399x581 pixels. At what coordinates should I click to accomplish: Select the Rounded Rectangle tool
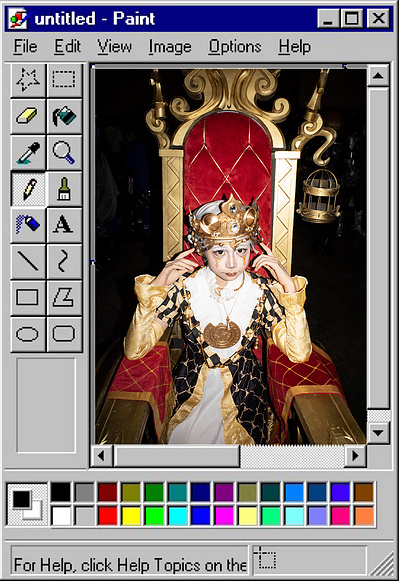pos(64,333)
